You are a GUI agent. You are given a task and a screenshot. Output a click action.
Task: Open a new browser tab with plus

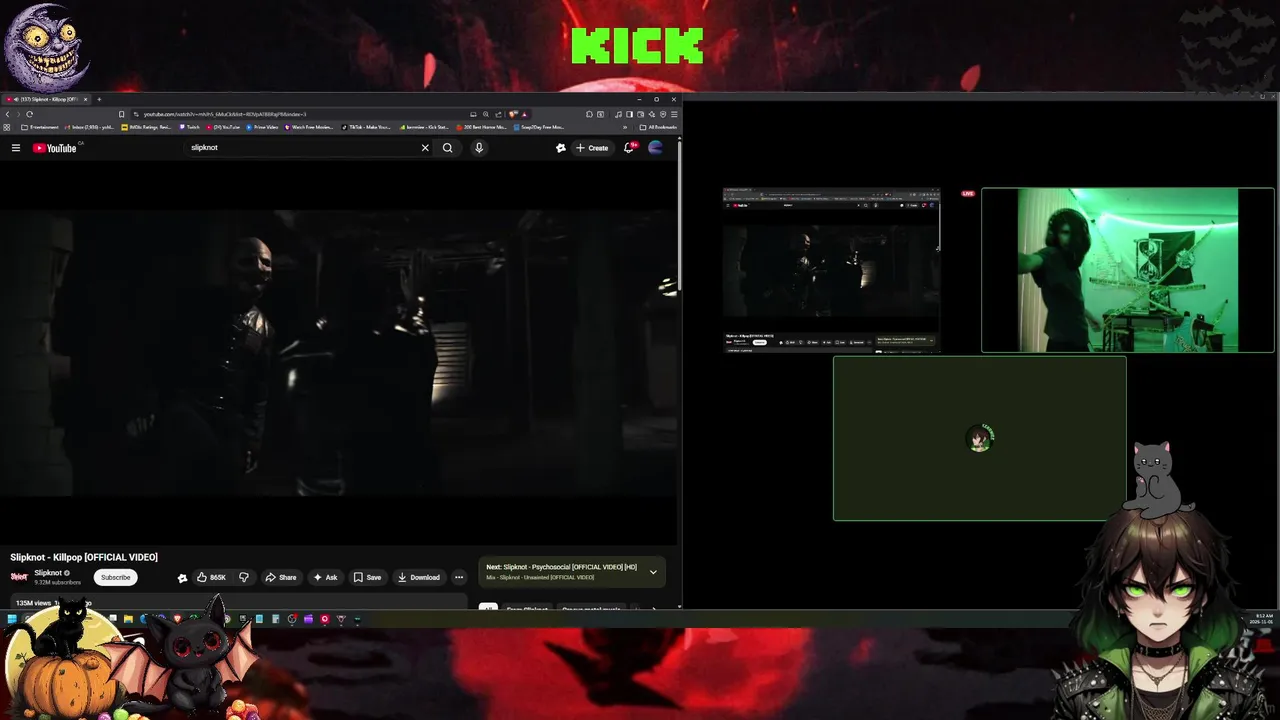point(99,99)
